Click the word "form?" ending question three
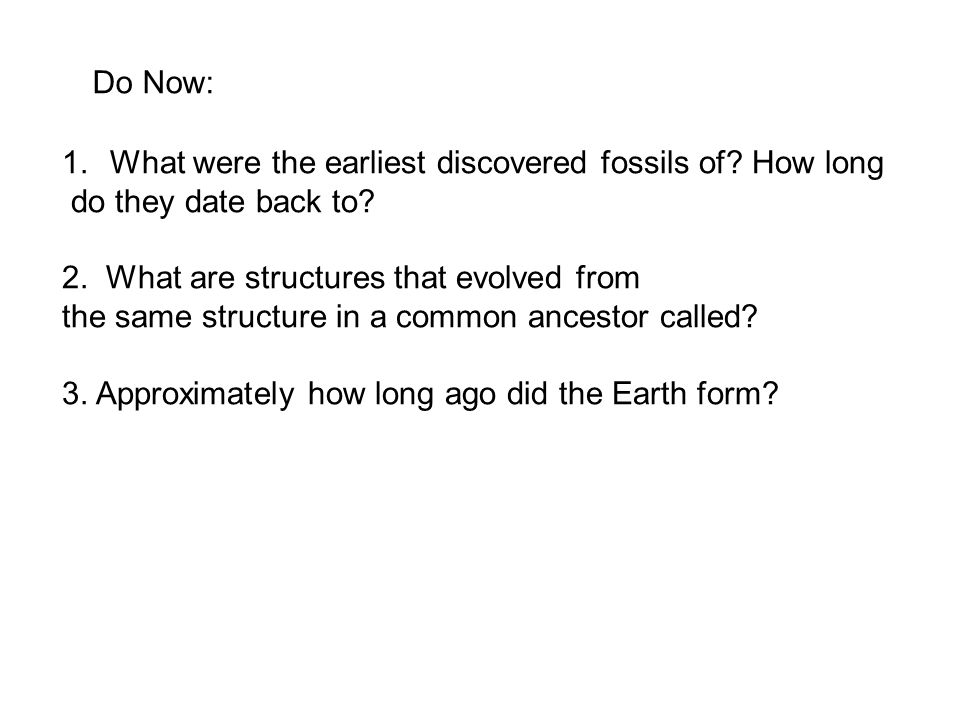960x720 pixels. 737,393
